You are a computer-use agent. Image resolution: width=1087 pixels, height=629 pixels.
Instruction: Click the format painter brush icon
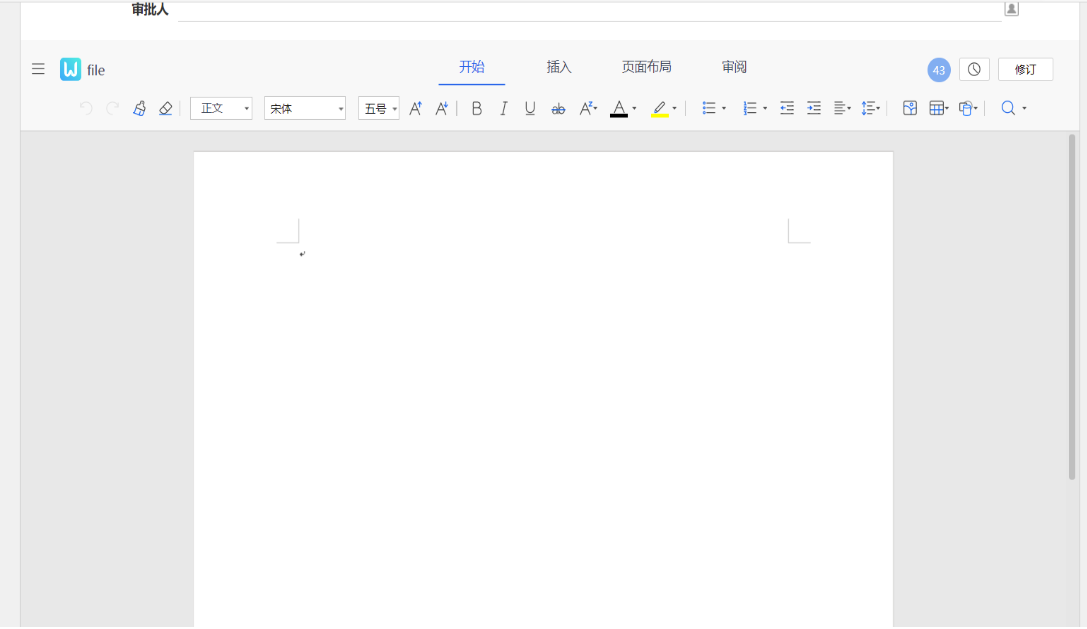[x=139, y=108]
